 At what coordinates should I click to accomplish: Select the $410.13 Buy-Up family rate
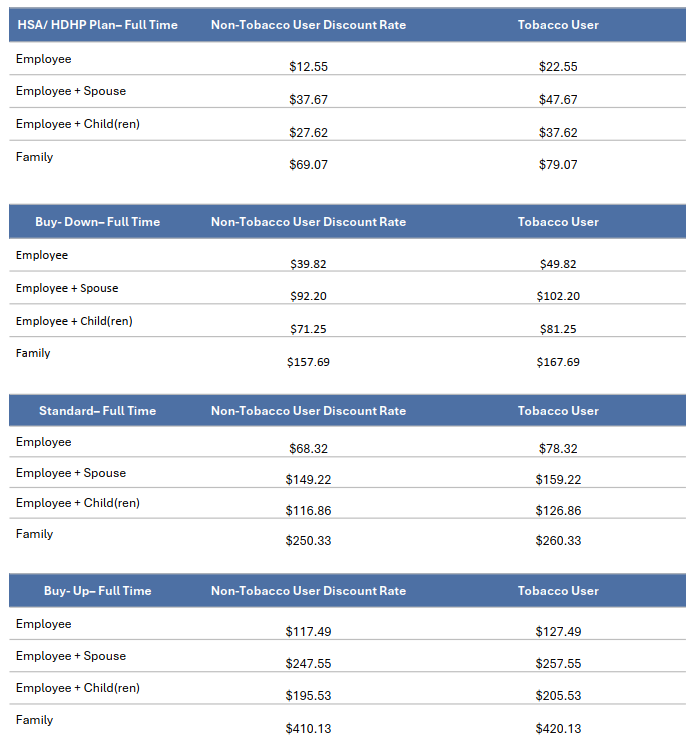tap(308, 729)
